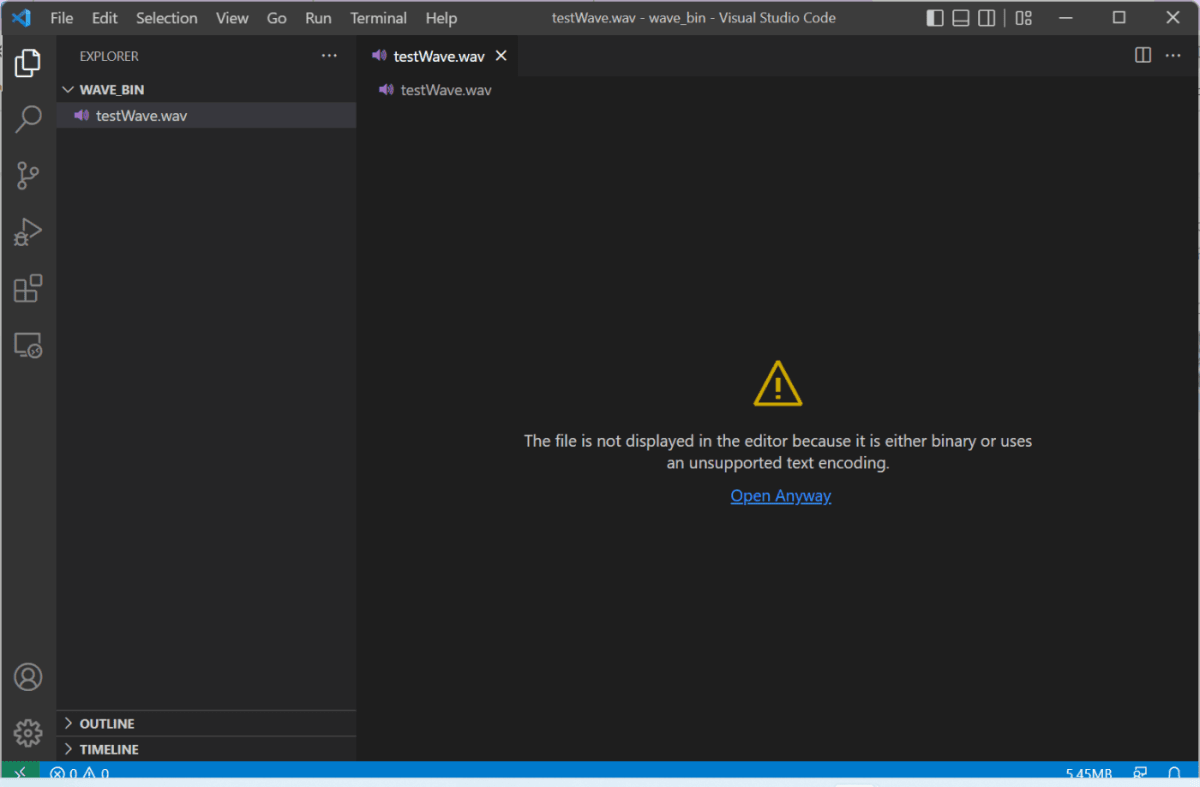
Task: Open the Remote Explorer view
Action: 28,346
